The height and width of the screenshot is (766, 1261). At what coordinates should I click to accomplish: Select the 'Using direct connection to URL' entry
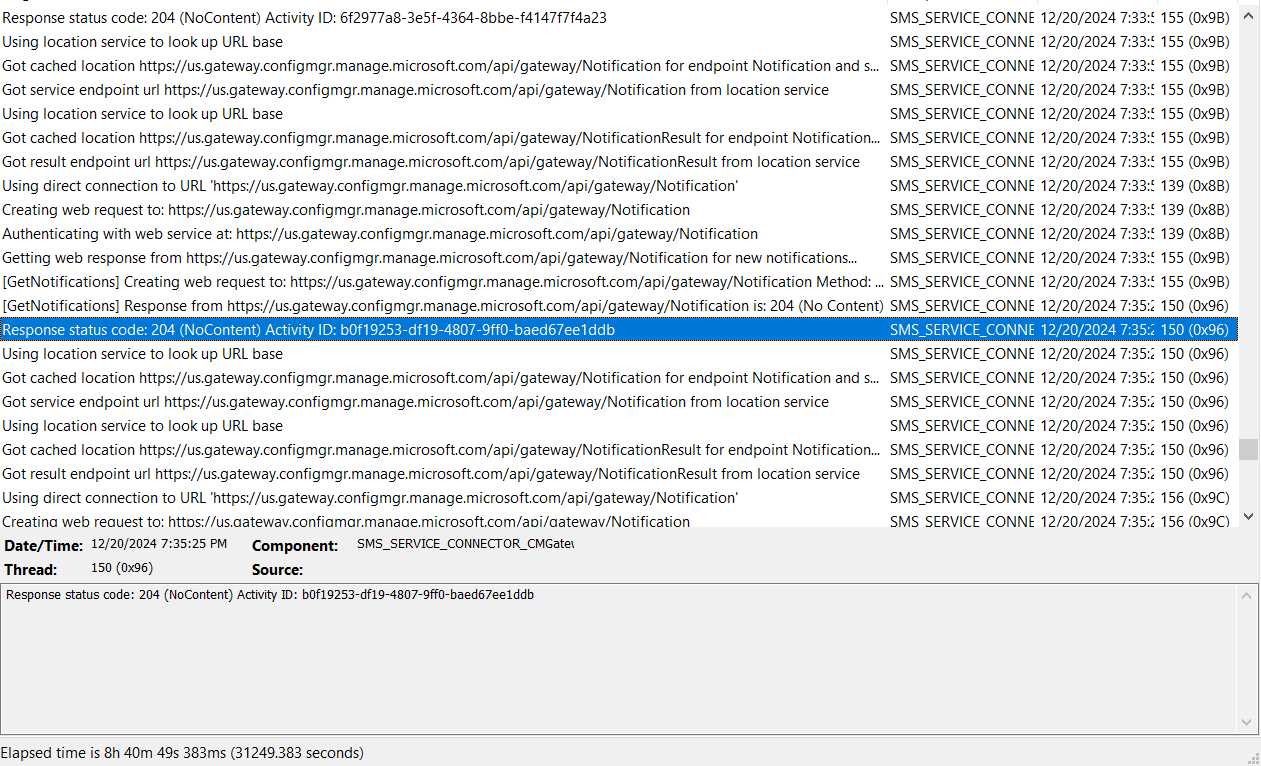(x=370, y=185)
